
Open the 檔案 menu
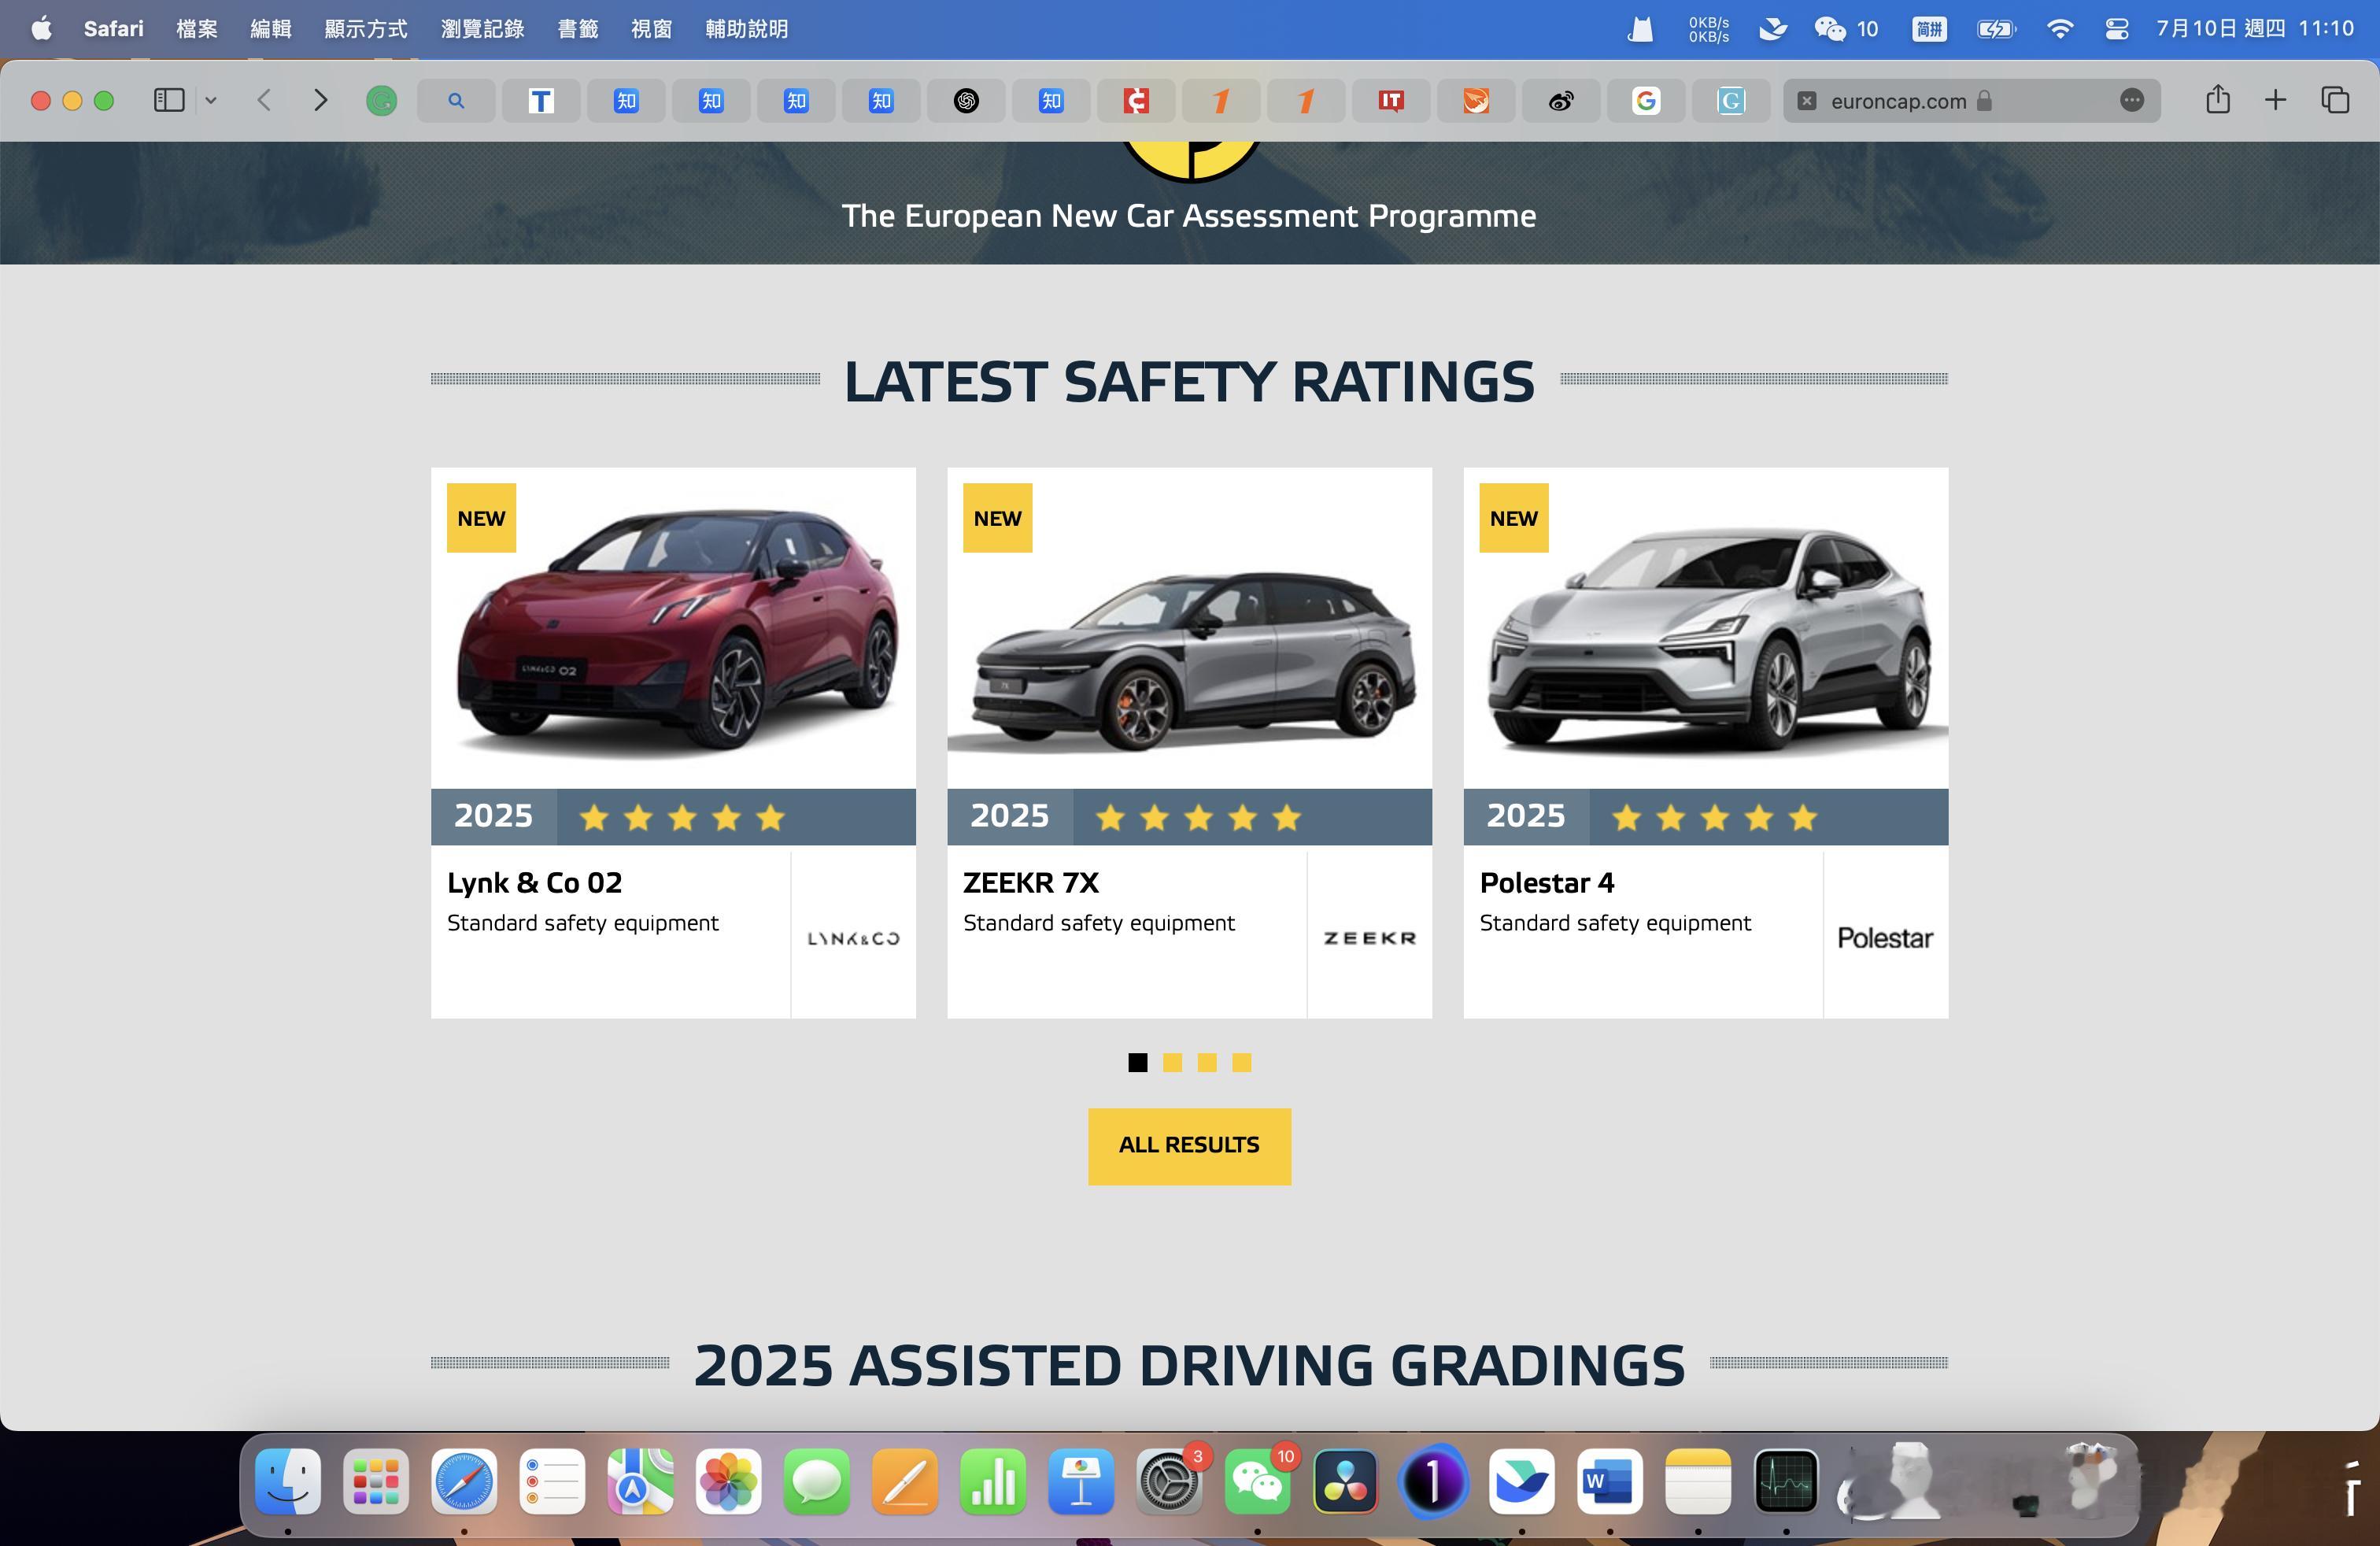[x=196, y=29]
